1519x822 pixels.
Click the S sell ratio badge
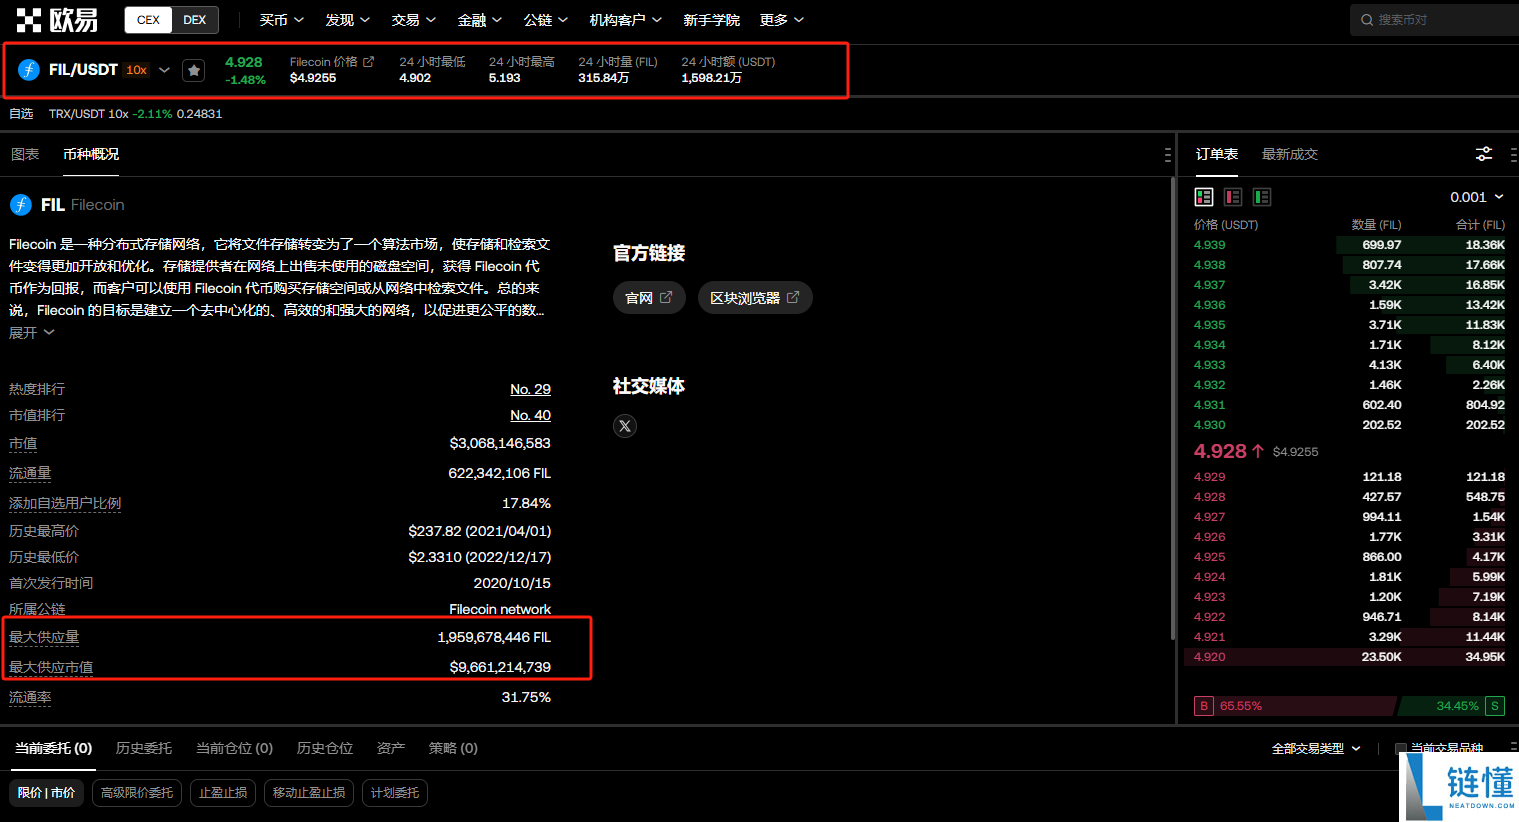pos(1495,706)
